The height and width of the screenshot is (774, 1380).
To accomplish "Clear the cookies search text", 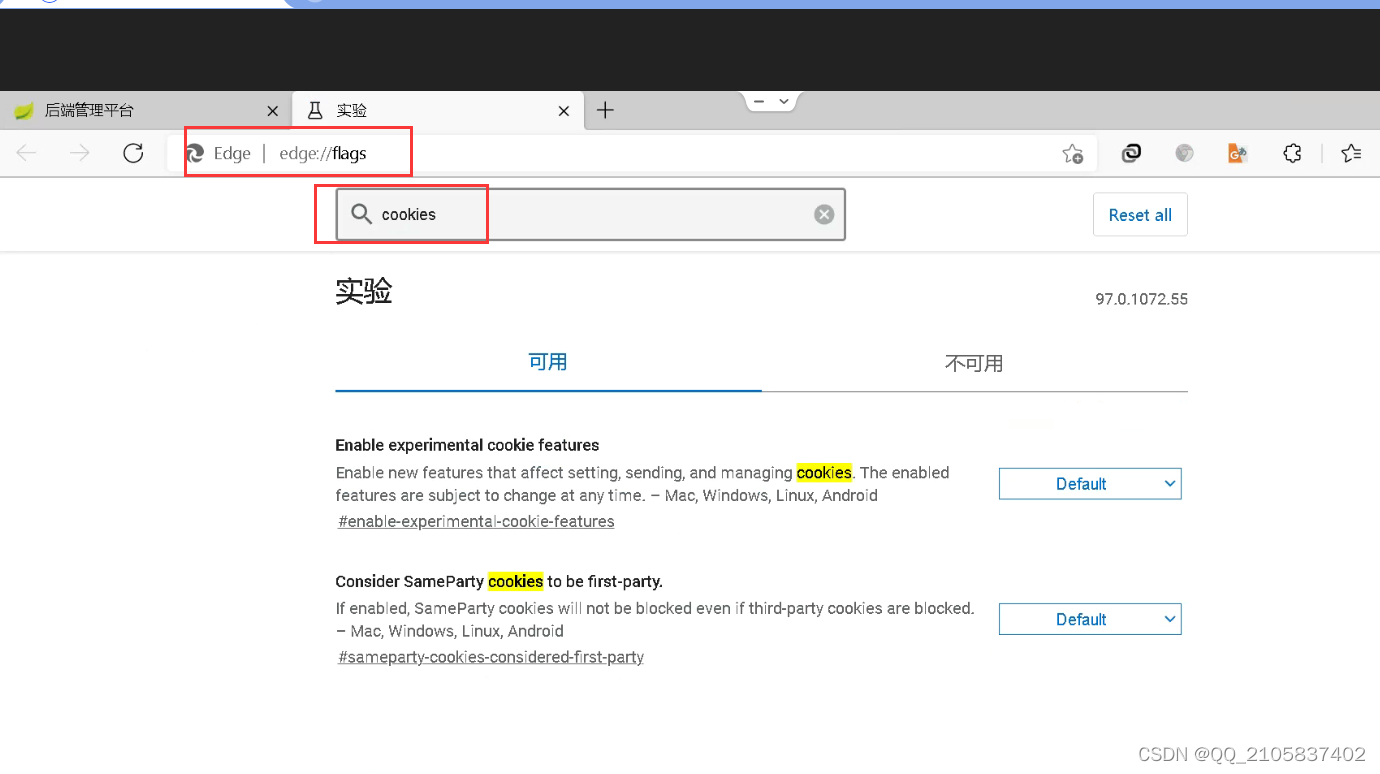I will click(x=824, y=214).
